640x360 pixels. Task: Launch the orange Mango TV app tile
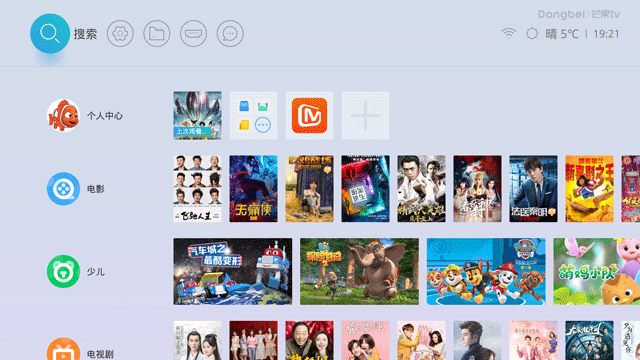309,116
